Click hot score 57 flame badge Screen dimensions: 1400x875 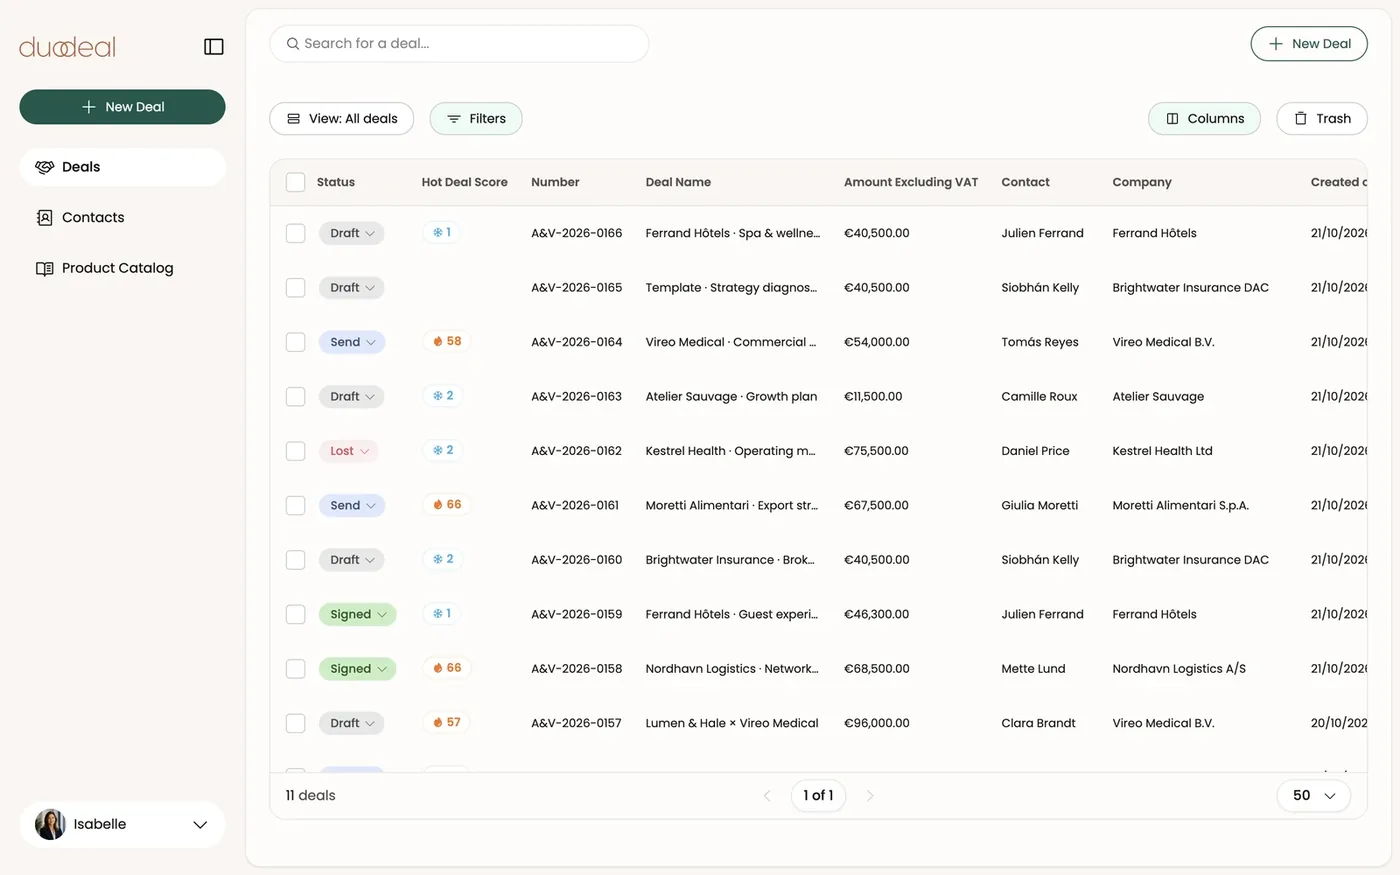(x=447, y=722)
